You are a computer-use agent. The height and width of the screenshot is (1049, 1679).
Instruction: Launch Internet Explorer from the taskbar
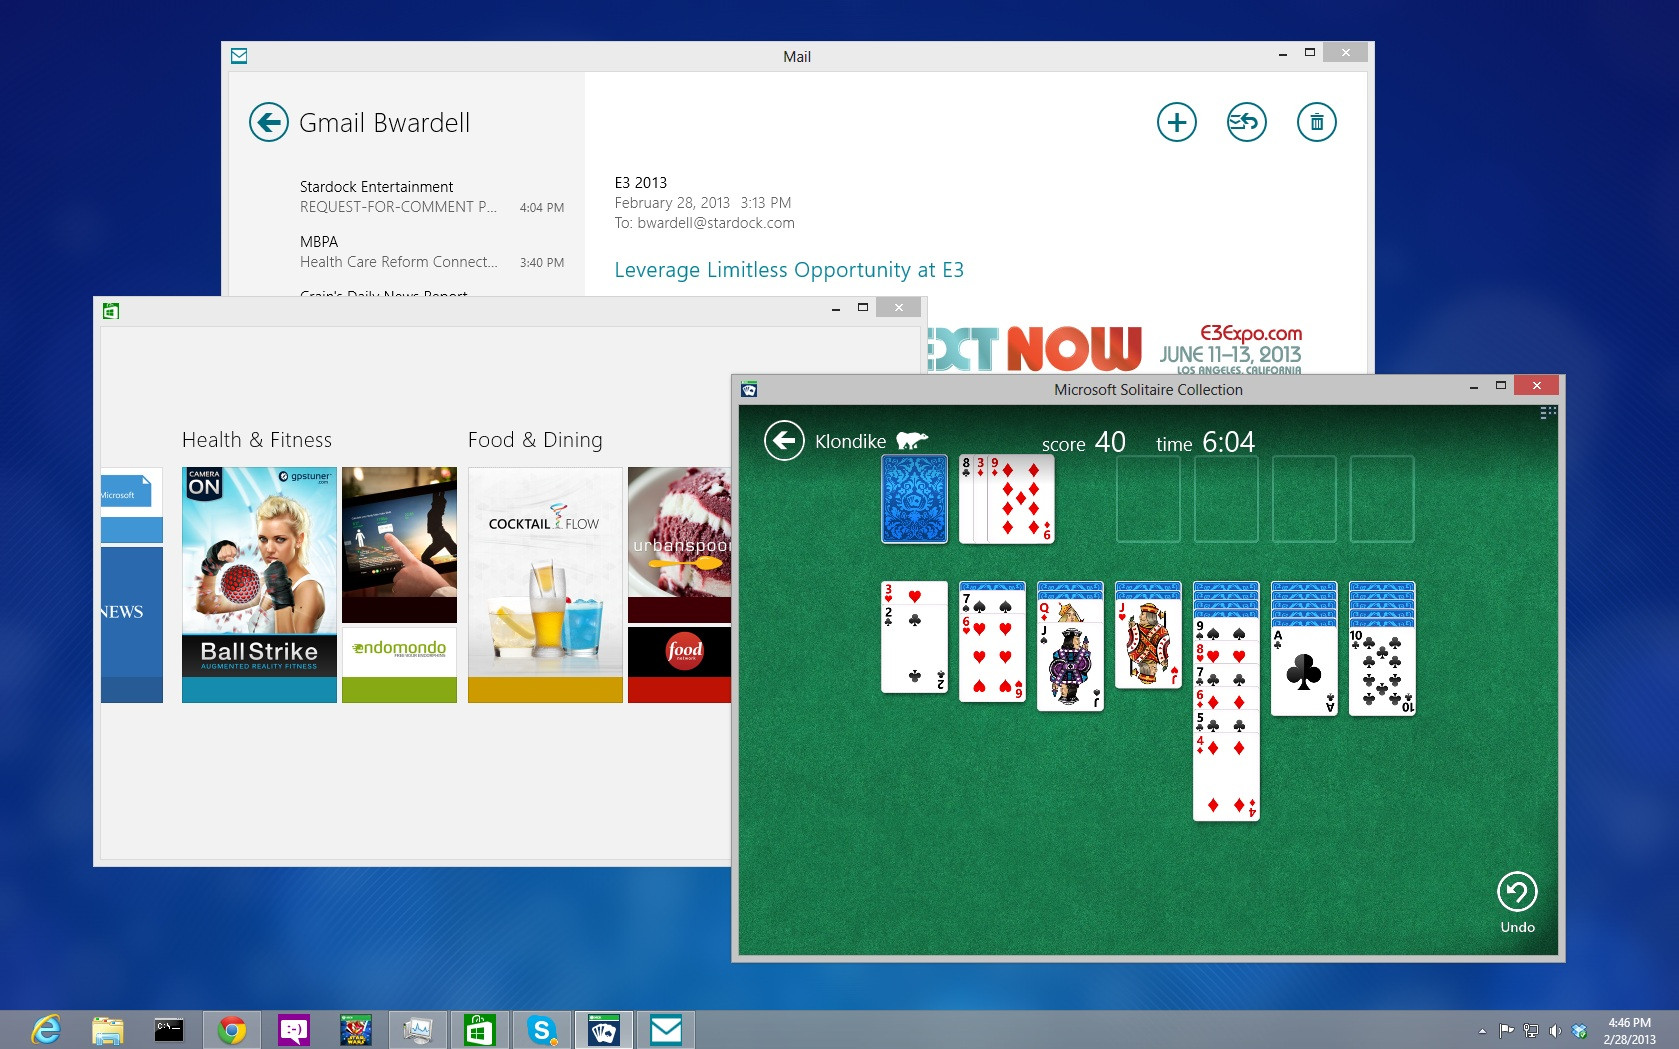click(x=47, y=1029)
